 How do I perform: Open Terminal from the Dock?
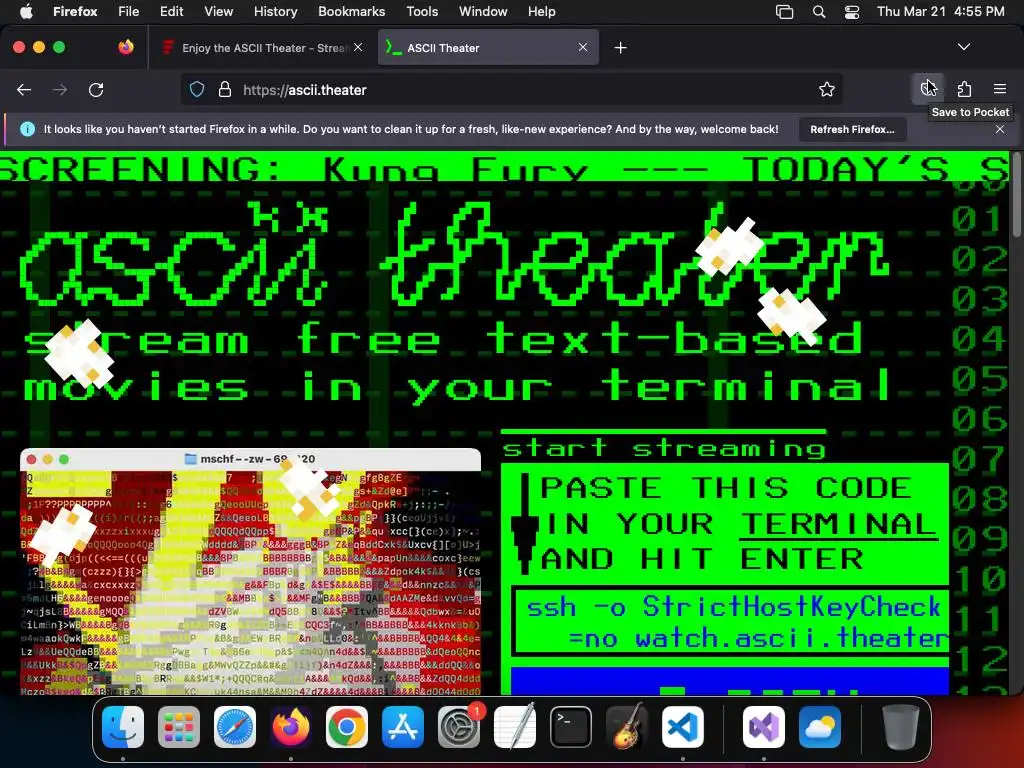571,727
